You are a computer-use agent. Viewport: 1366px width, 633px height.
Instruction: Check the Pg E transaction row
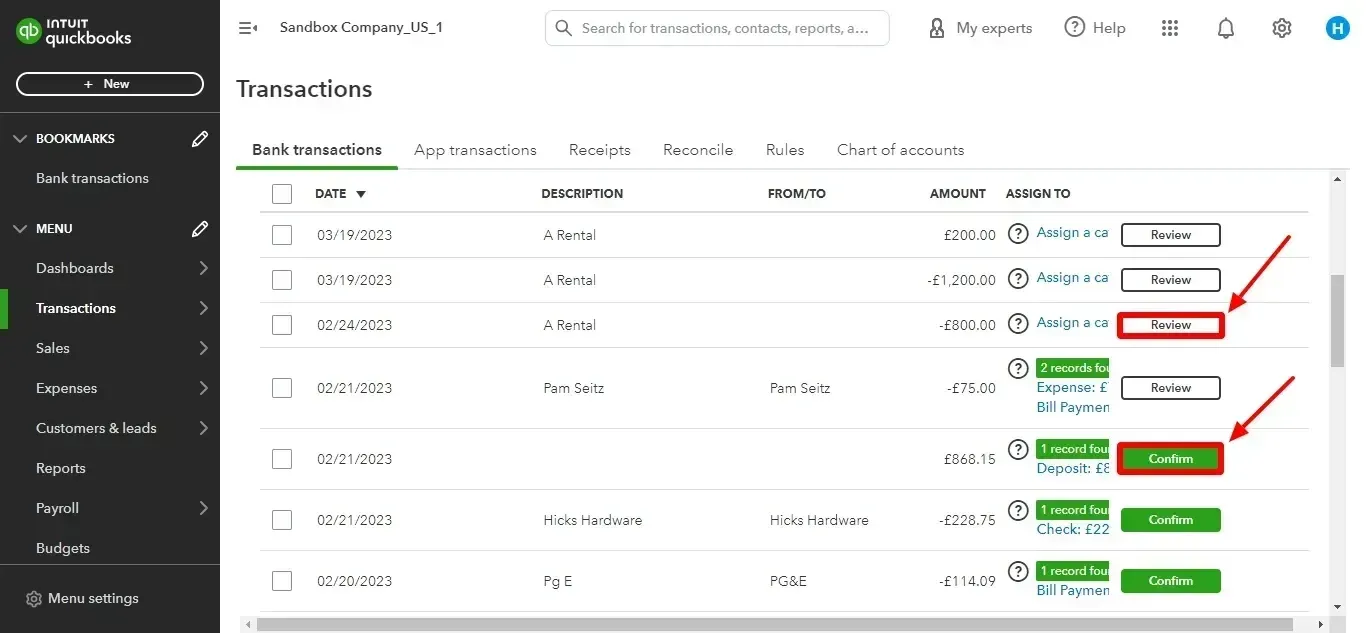click(x=282, y=581)
